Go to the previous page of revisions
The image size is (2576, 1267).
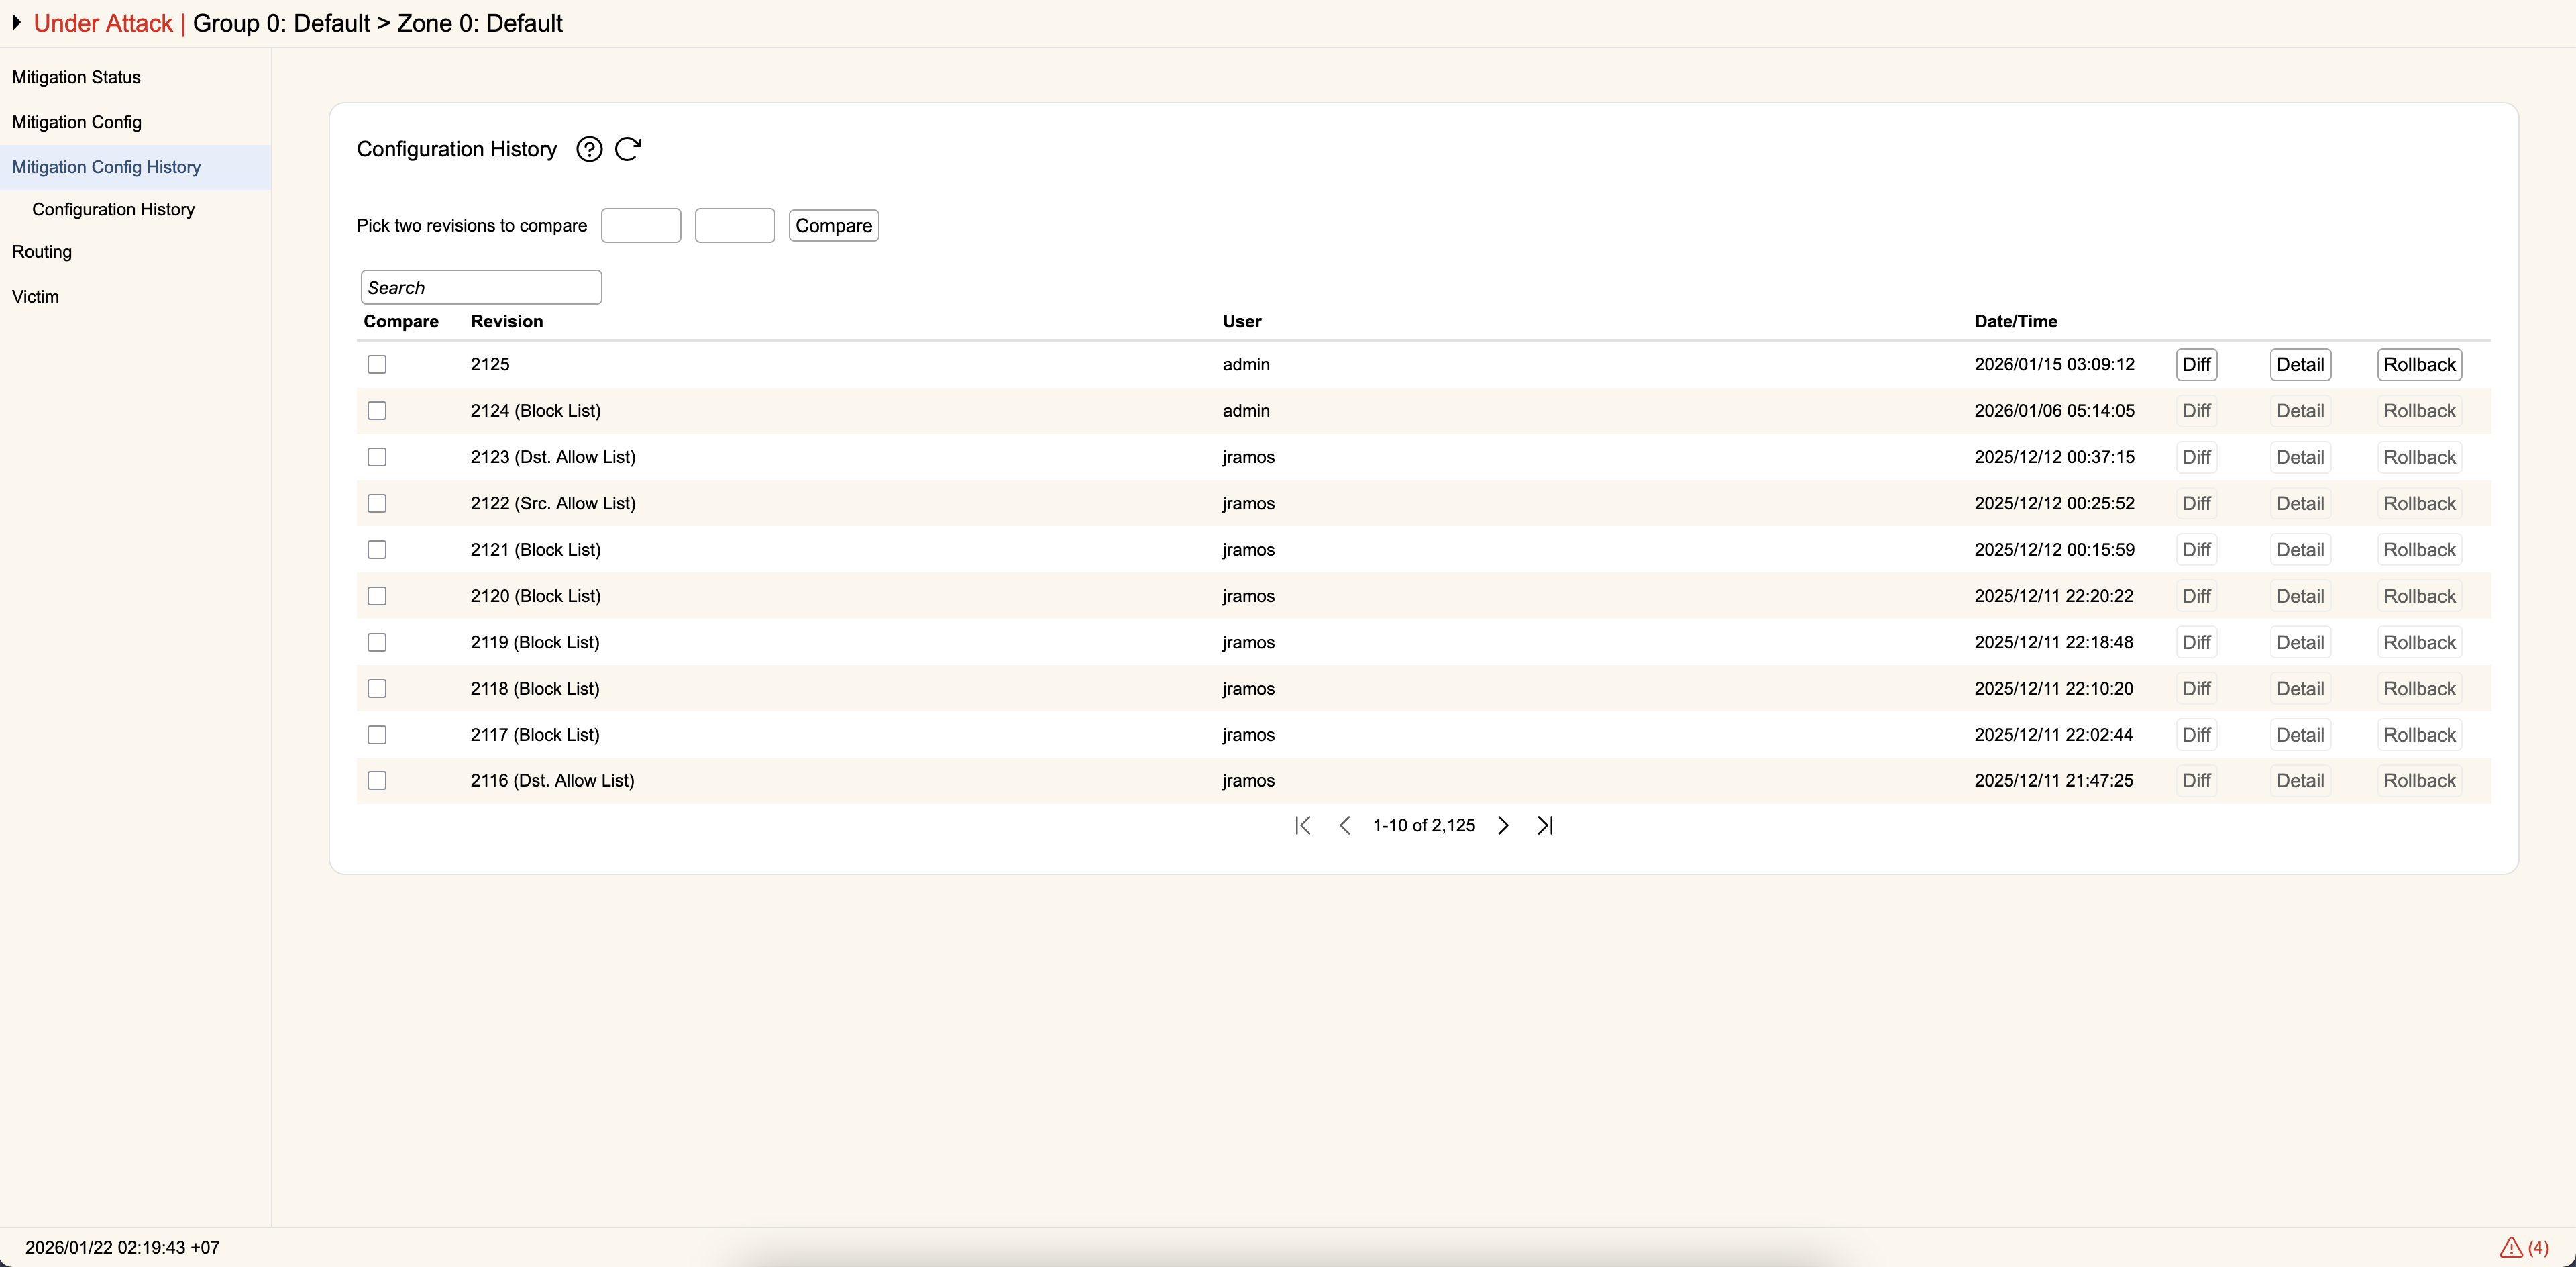(1345, 825)
